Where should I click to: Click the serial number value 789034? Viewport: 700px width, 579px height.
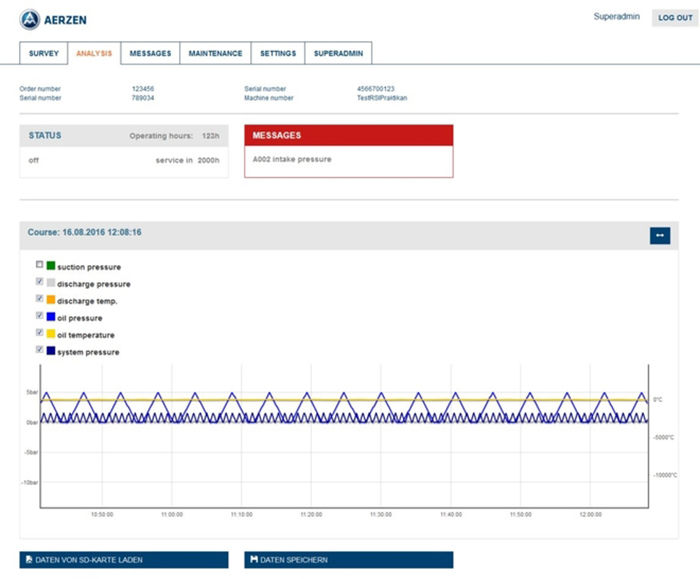(143, 98)
